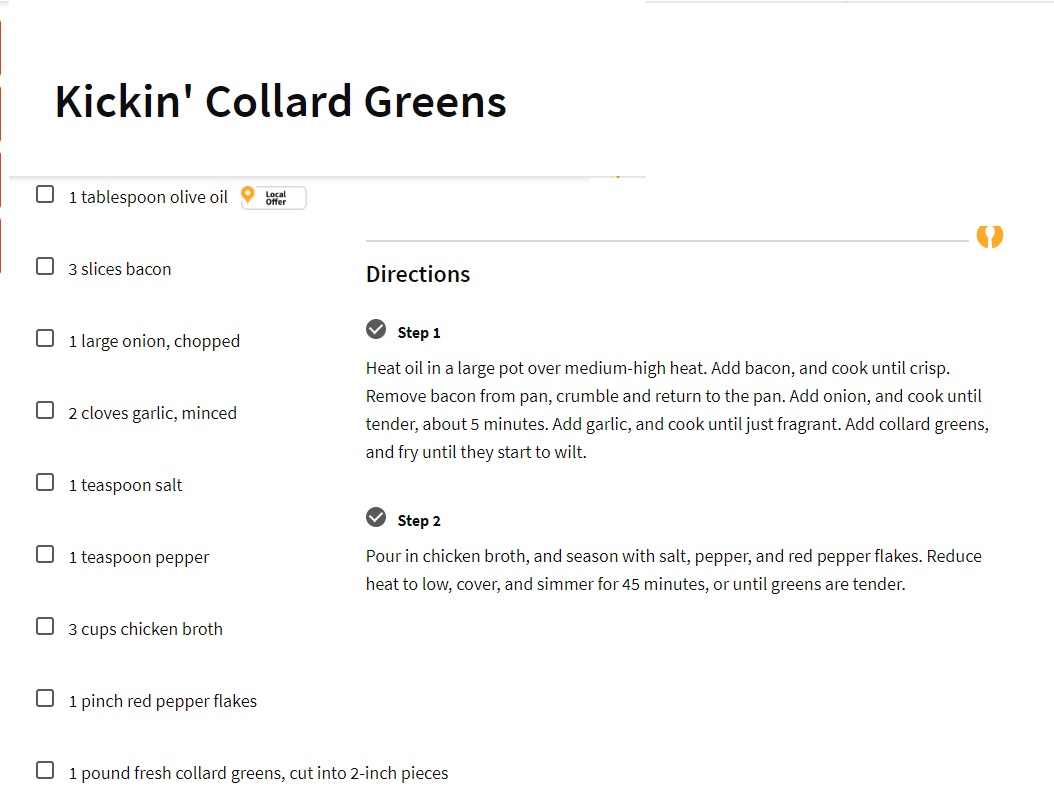
Task: Click the Step 1 label
Action: pyautogui.click(x=419, y=333)
